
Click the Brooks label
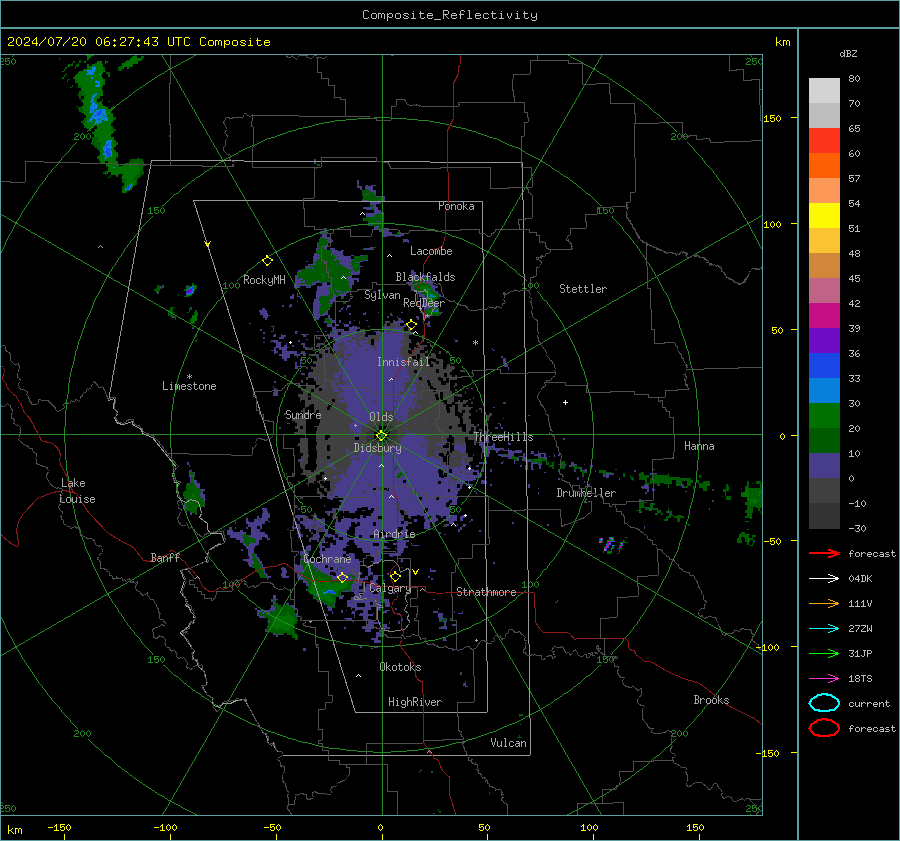tap(711, 700)
